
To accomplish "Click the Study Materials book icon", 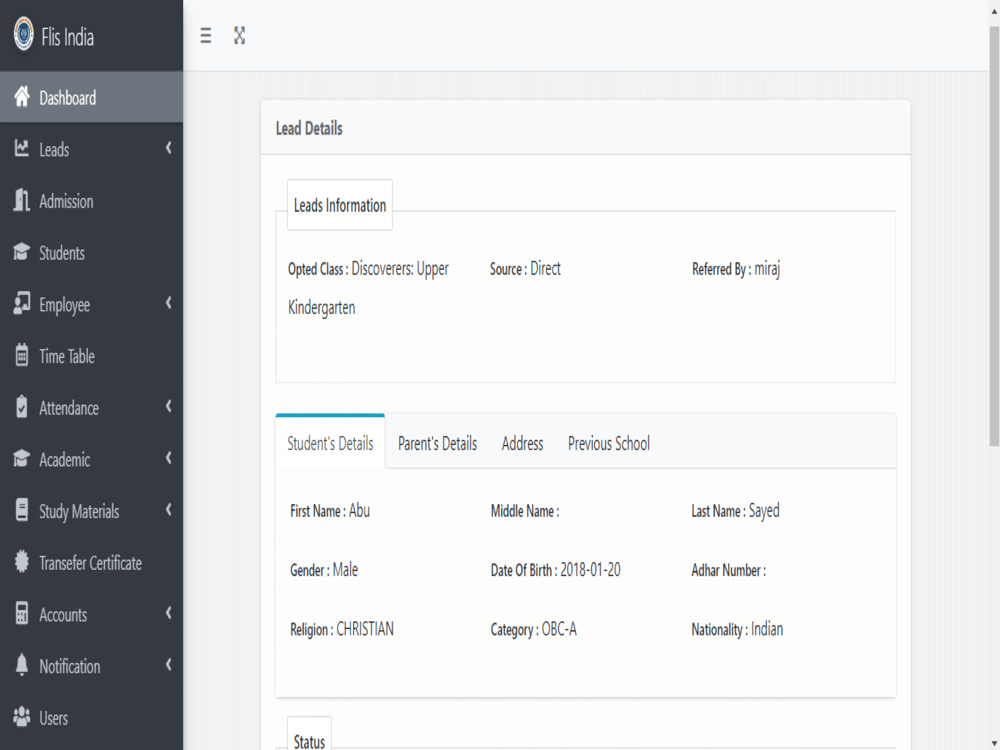I will [22, 510].
